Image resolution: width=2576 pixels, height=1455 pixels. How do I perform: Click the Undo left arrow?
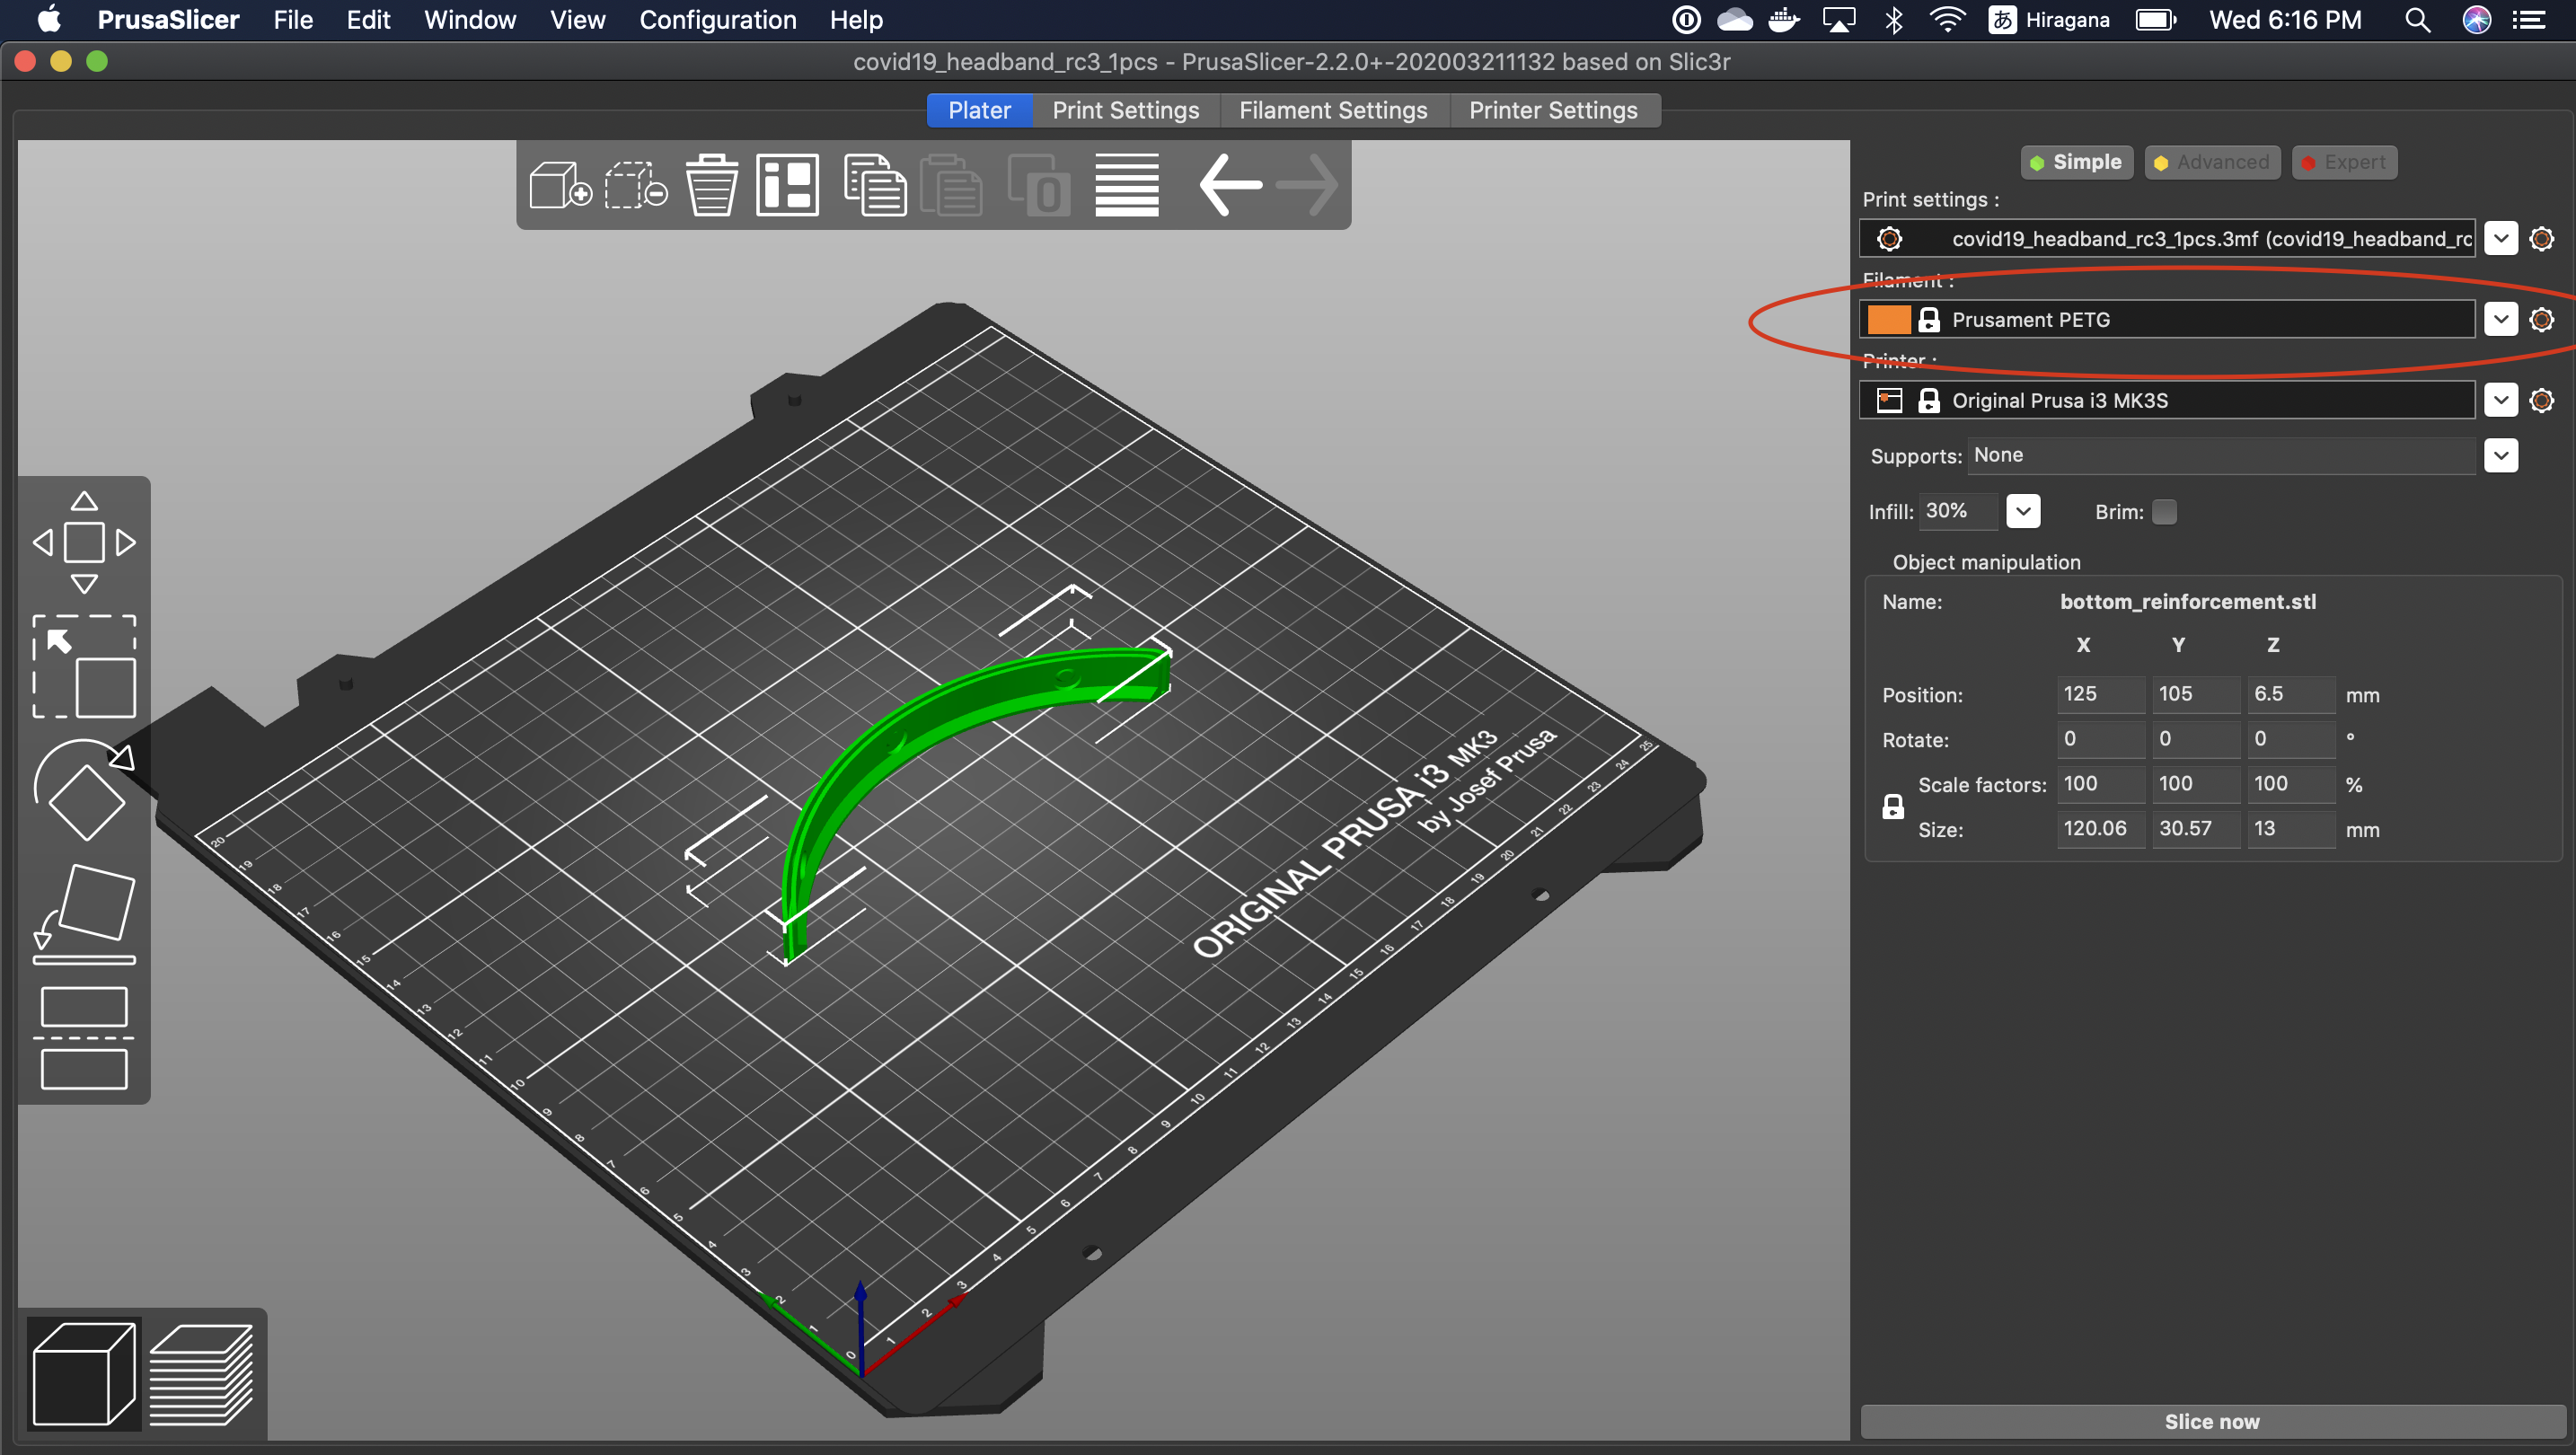1230,184
